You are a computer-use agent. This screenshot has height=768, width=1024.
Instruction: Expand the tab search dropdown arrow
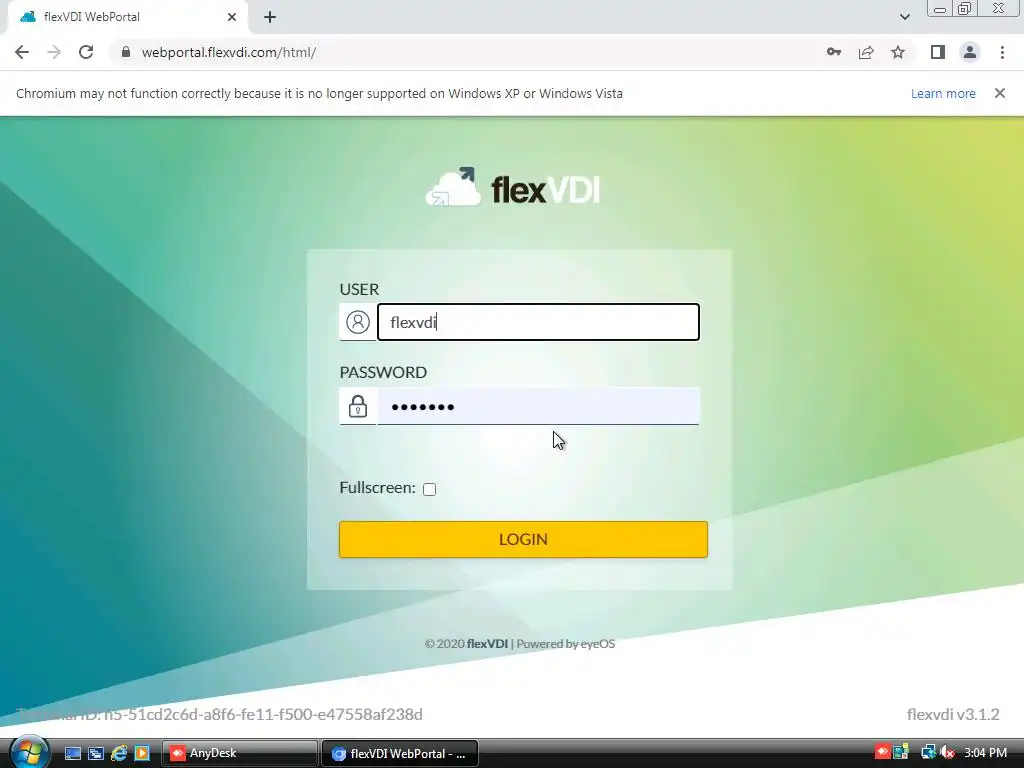(x=904, y=17)
